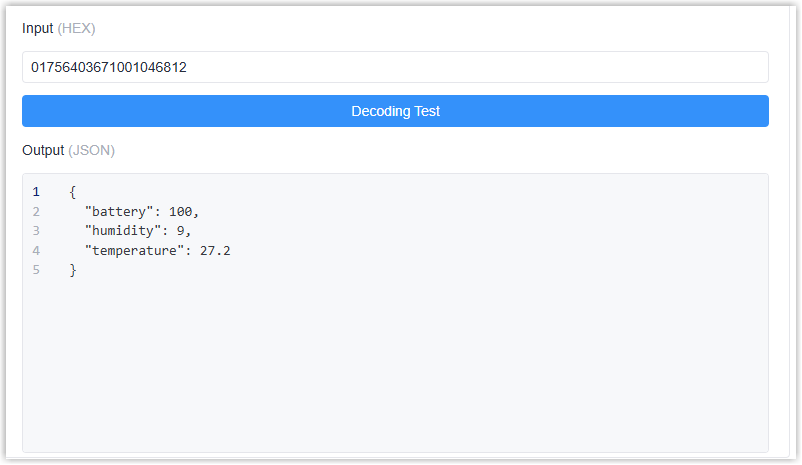The height and width of the screenshot is (465, 802).
Task: Select line number 3 in output gutter
Action: click(36, 231)
